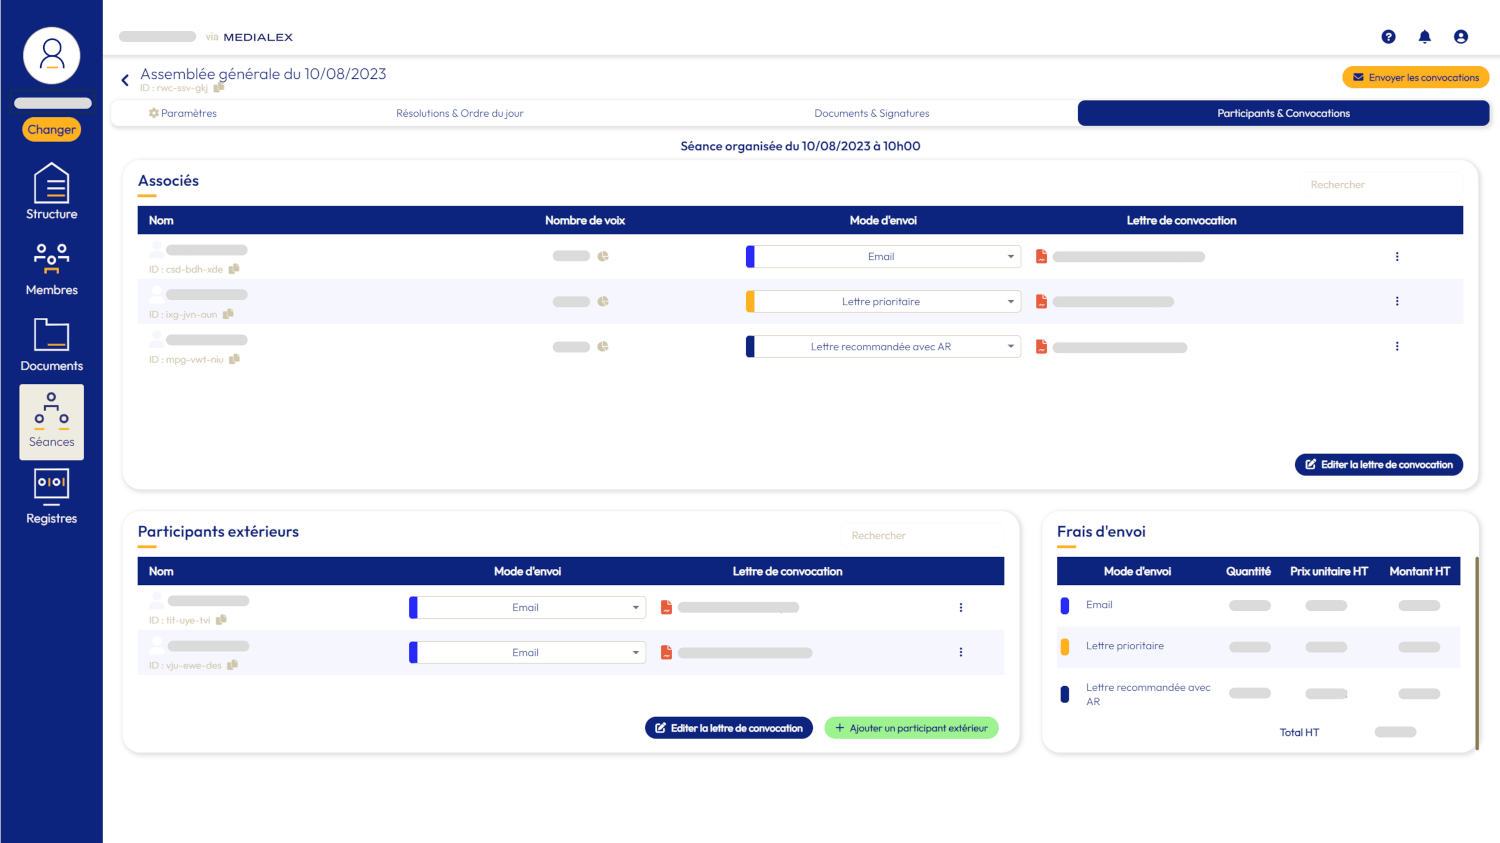Open the Registres section in the sidebar

(51, 494)
